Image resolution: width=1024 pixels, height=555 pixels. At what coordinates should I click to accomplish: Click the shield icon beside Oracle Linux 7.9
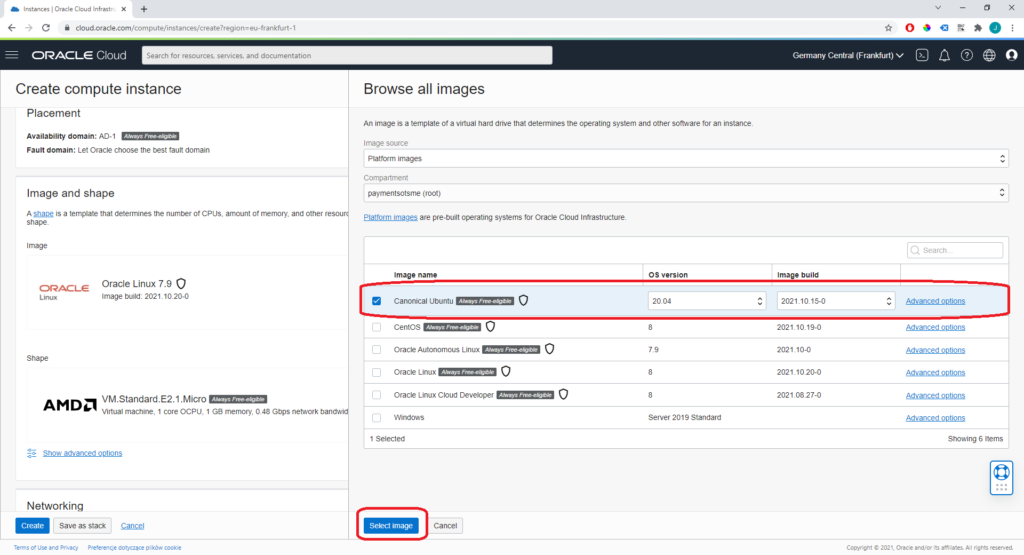182,283
